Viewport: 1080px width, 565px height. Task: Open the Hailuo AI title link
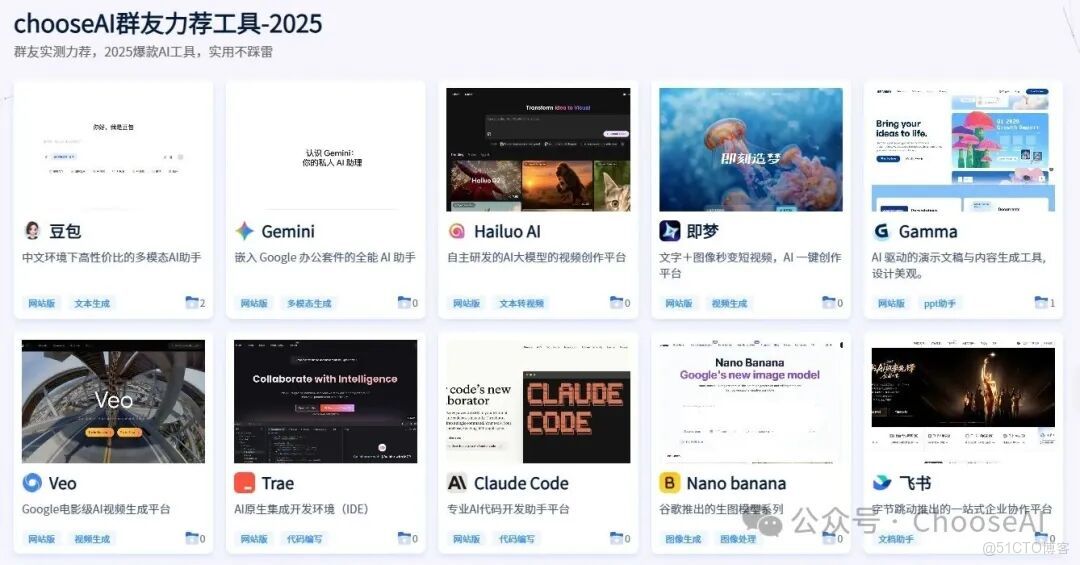tap(508, 232)
